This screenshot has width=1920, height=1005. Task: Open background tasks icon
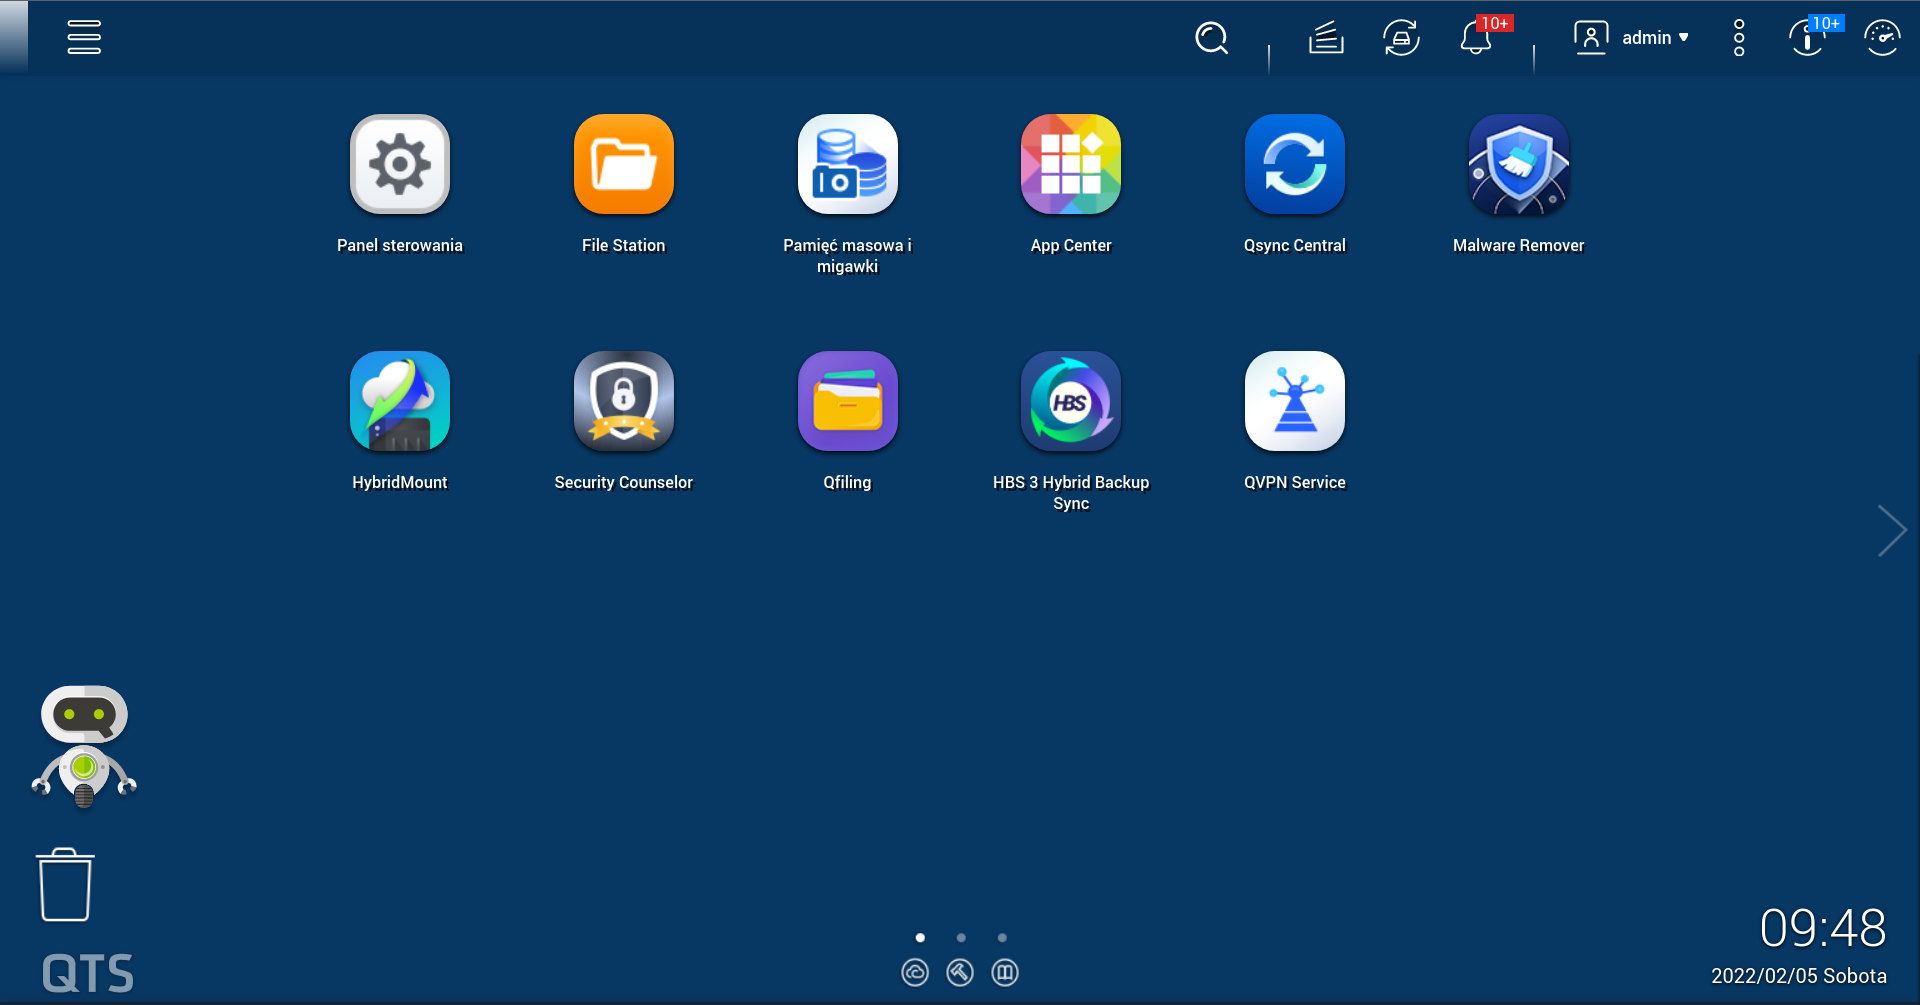click(1326, 38)
